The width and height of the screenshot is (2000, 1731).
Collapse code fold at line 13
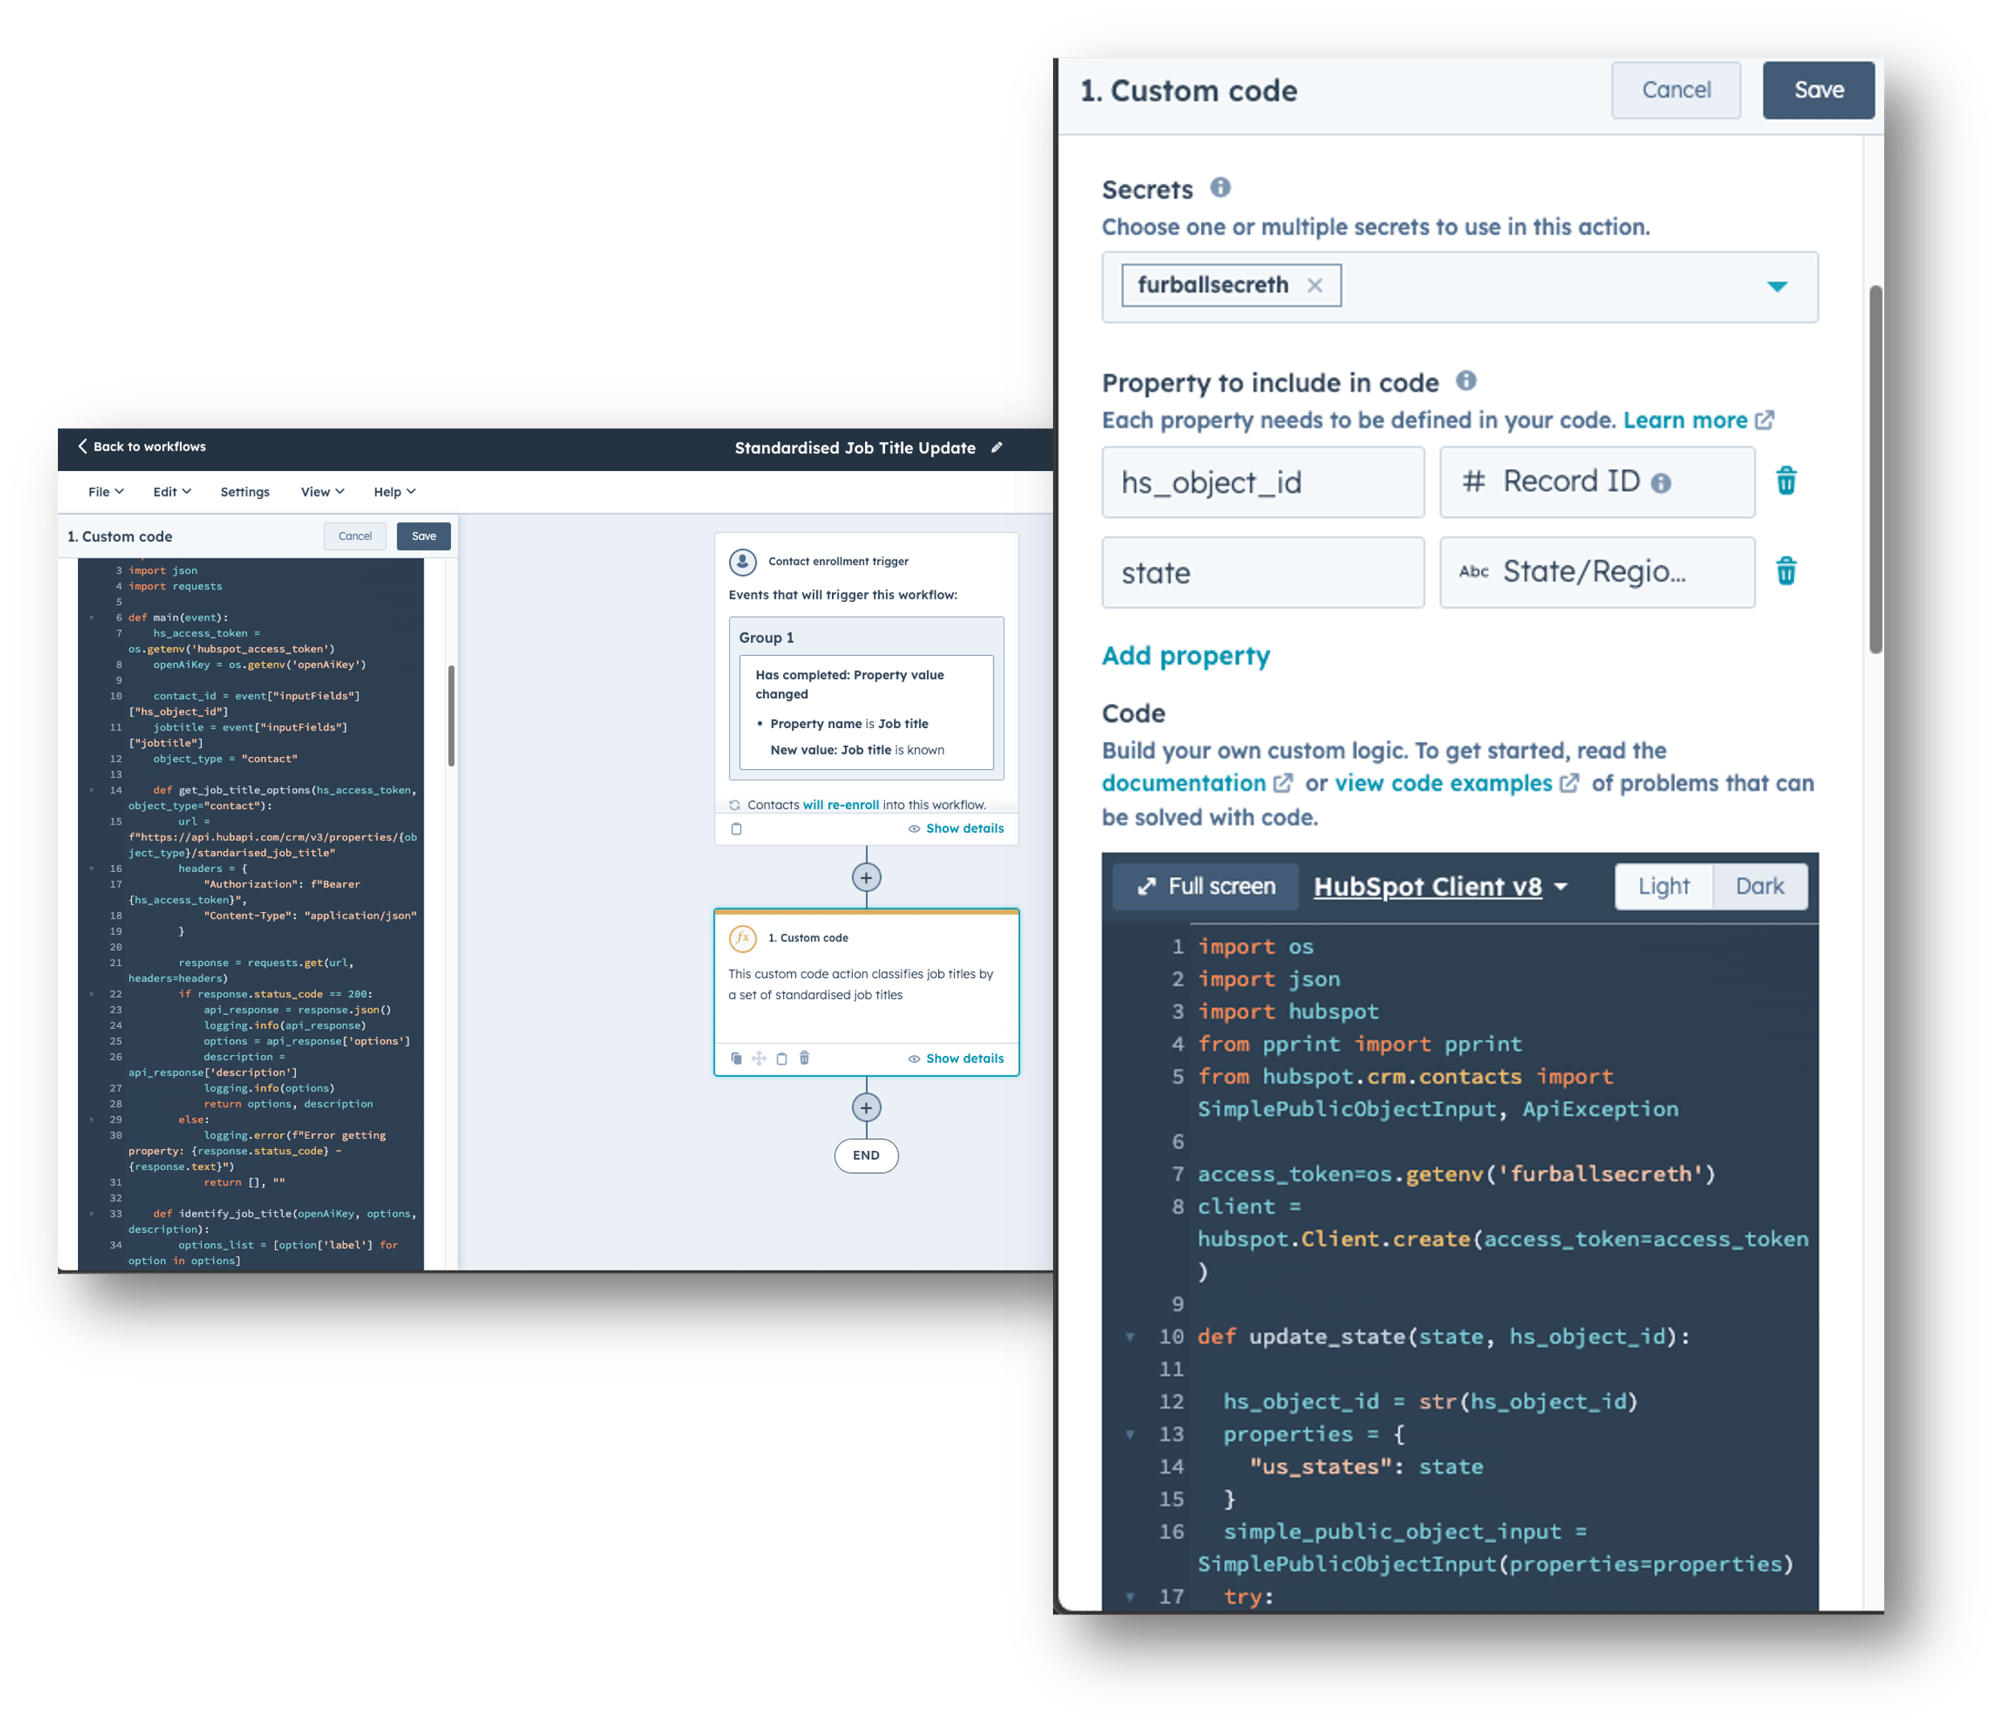(x=1130, y=1434)
